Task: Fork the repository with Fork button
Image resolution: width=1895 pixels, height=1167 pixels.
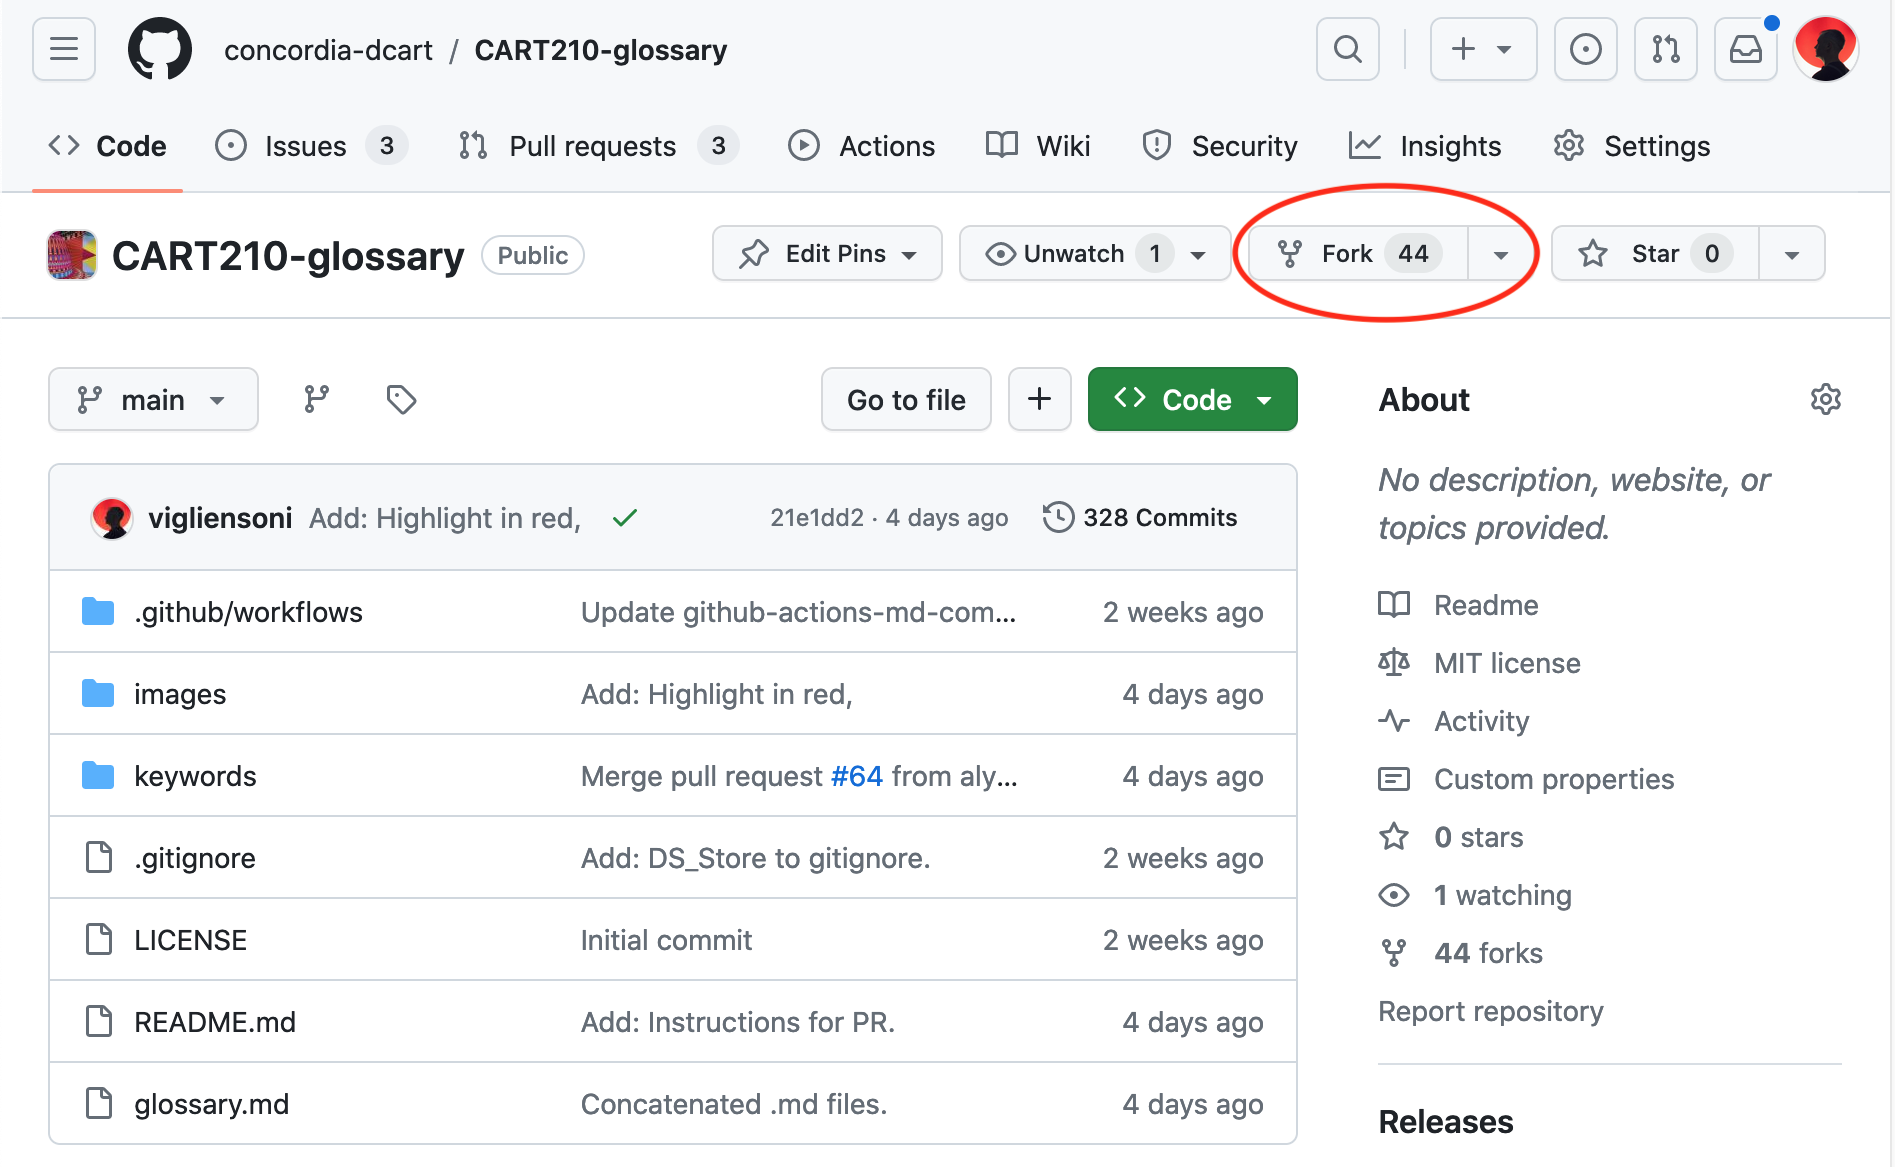Action: [1358, 254]
